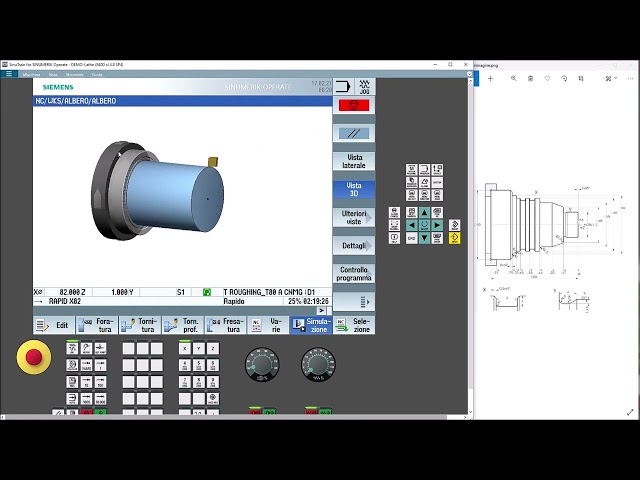Screen dimensions: 640x480
Task: Click the CUSTOM key
Action: point(437,182)
